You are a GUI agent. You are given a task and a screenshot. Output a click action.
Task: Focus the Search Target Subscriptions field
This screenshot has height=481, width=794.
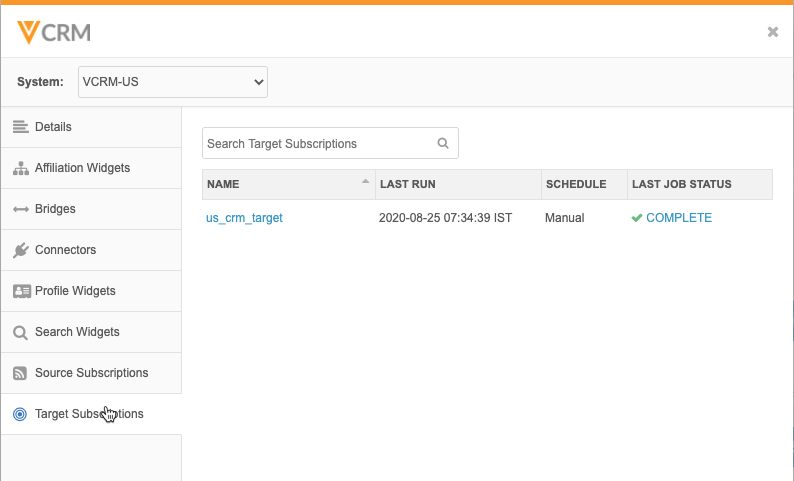(x=318, y=143)
